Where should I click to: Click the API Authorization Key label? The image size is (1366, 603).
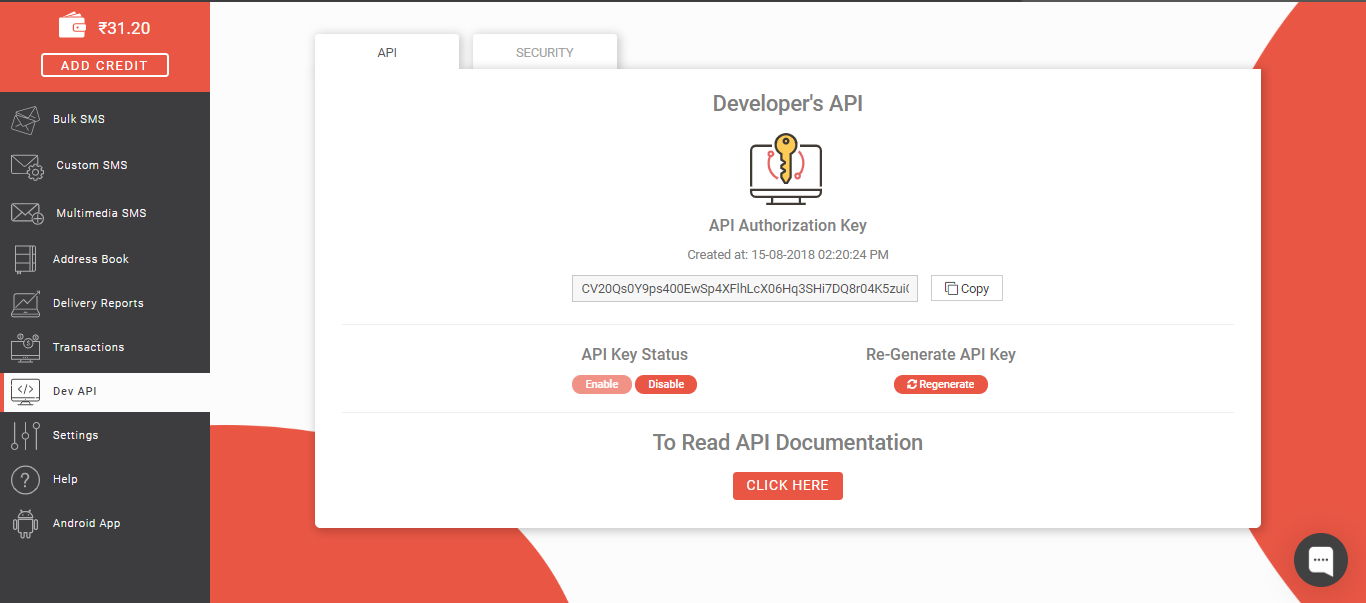click(788, 225)
